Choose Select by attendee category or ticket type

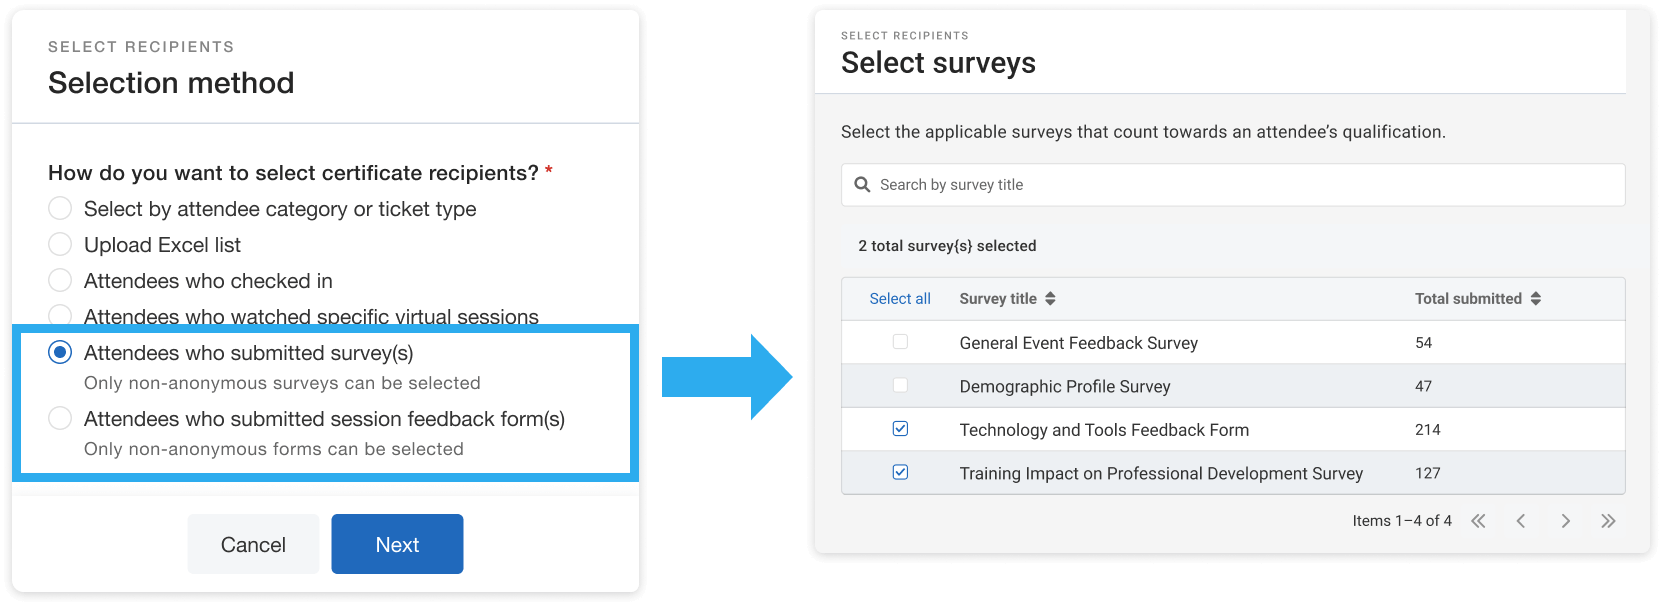click(60, 208)
